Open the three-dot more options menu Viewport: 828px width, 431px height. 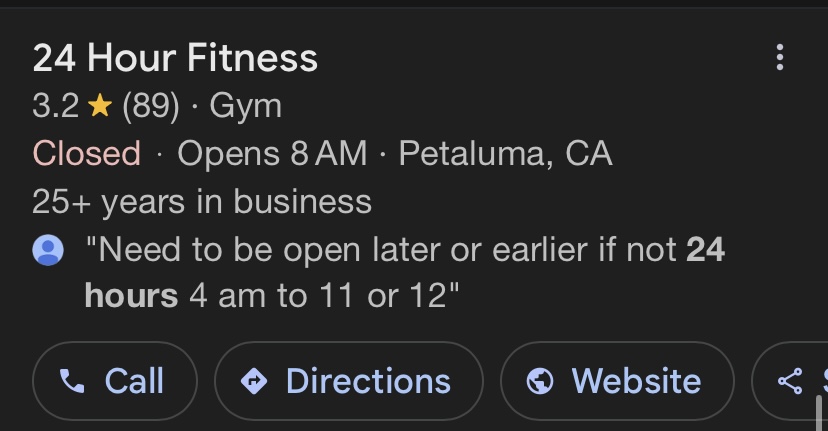[780, 57]
